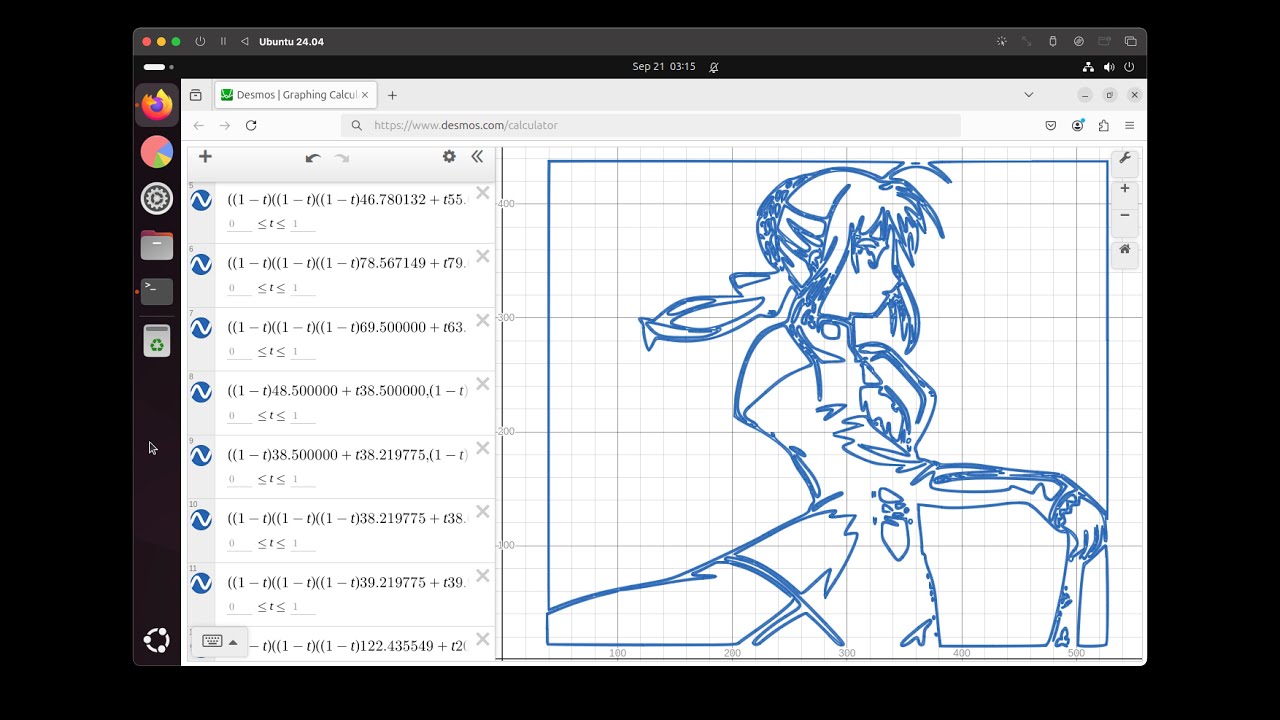
Task: Open Graph Settings wrench
Action: tap(1124, 158)
